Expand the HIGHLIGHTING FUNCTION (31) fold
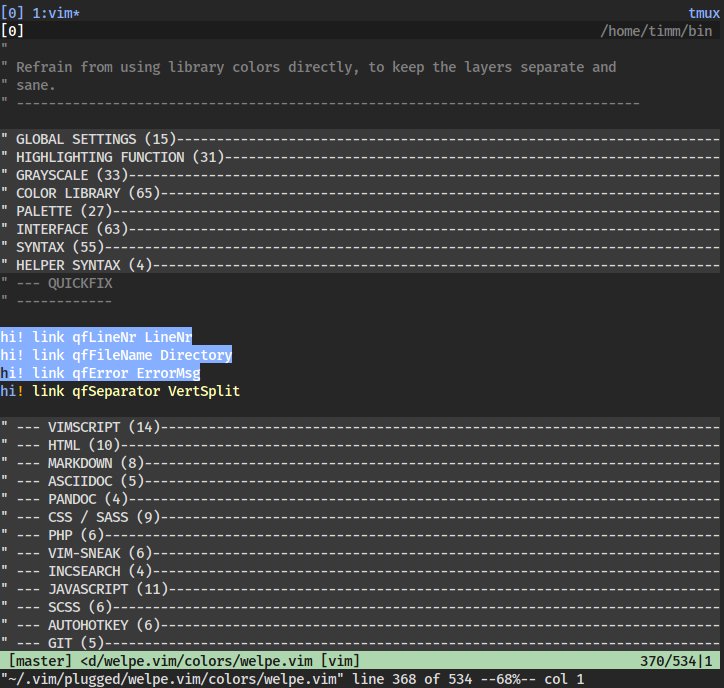Screen dimensions: 724x688 pyautogui.click(x=360, y=157)
